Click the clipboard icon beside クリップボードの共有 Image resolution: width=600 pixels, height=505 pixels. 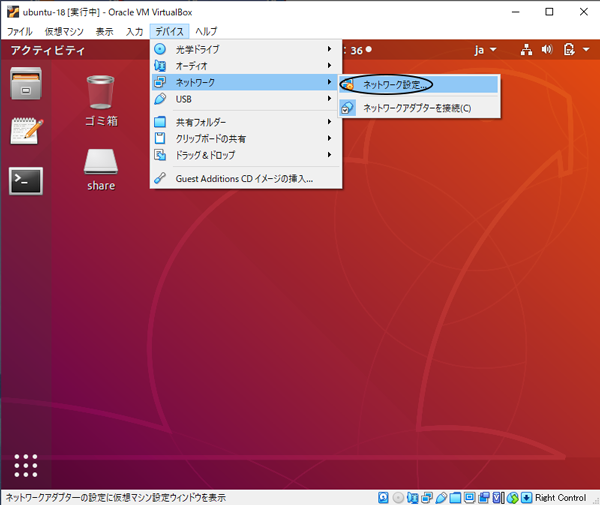160,138
